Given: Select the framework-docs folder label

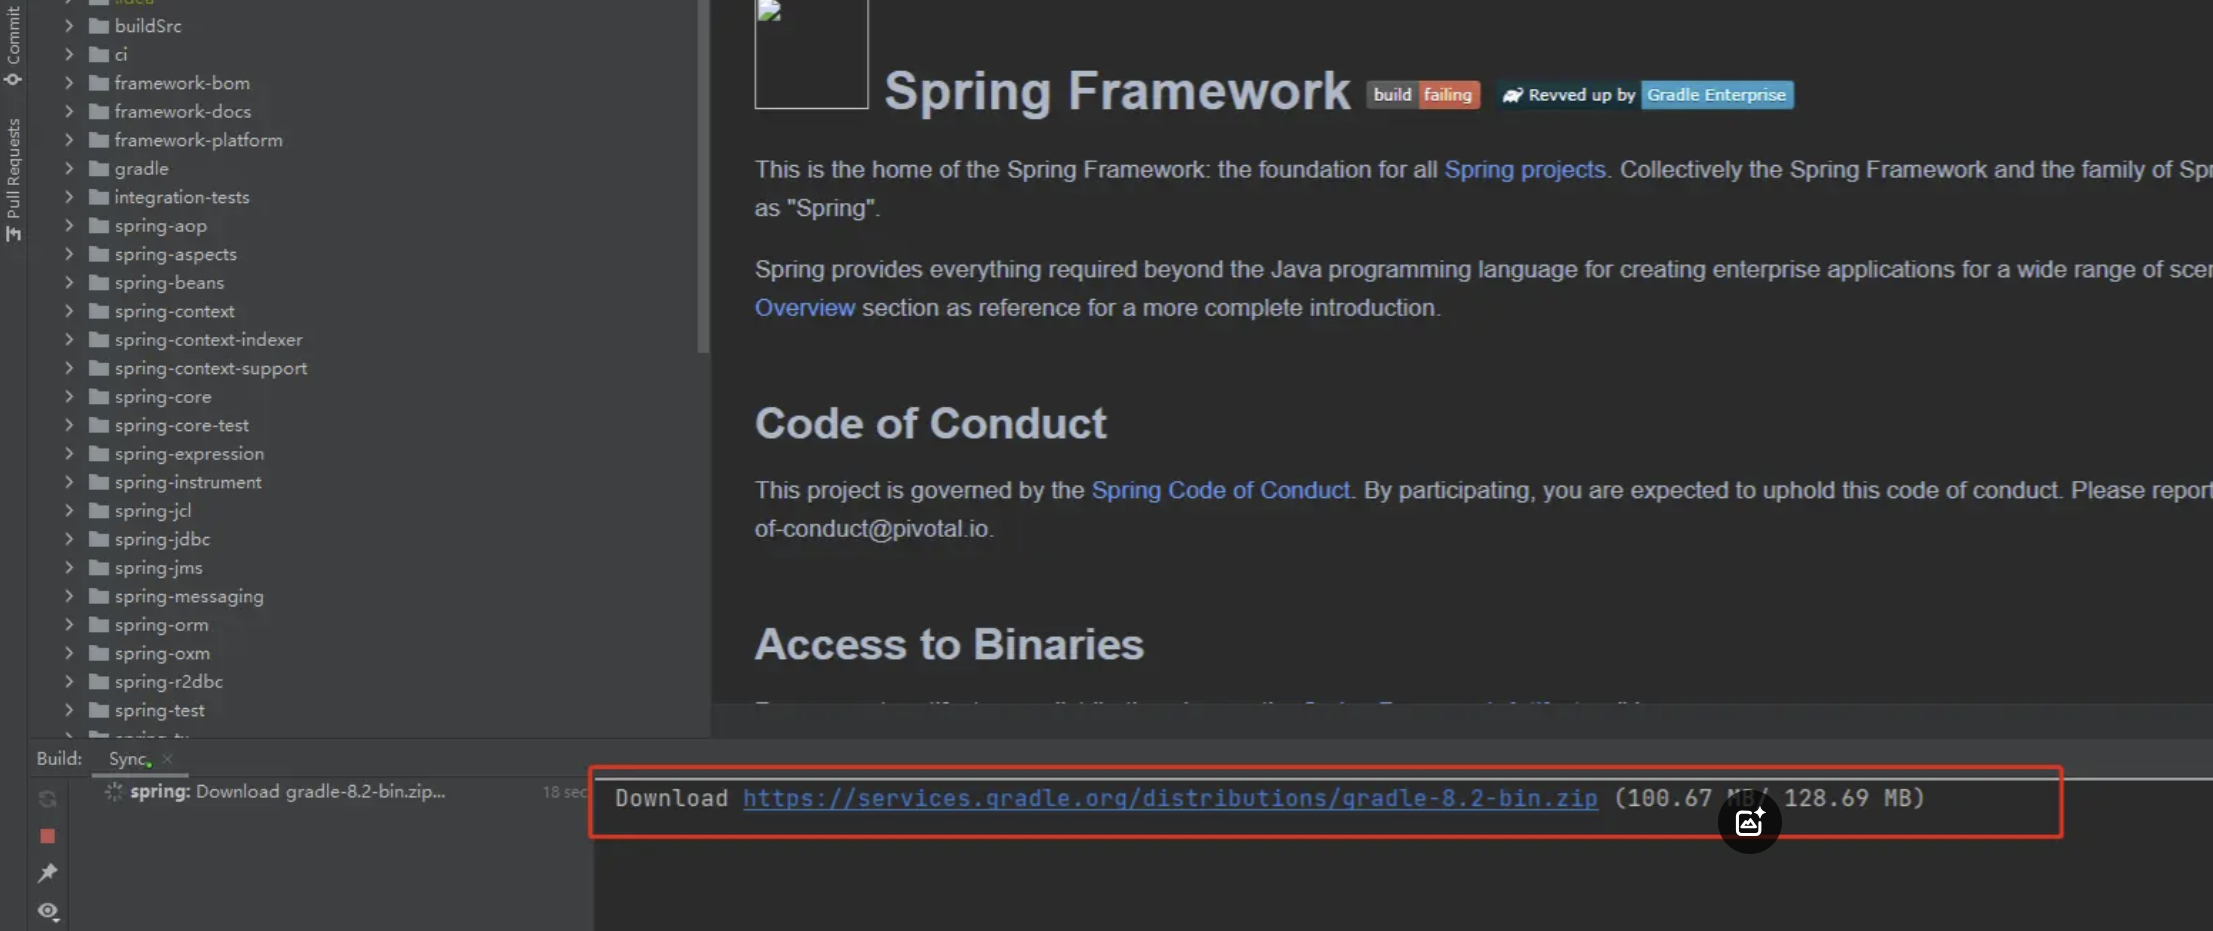Looking at the screenshot, I should pos(182,111).
